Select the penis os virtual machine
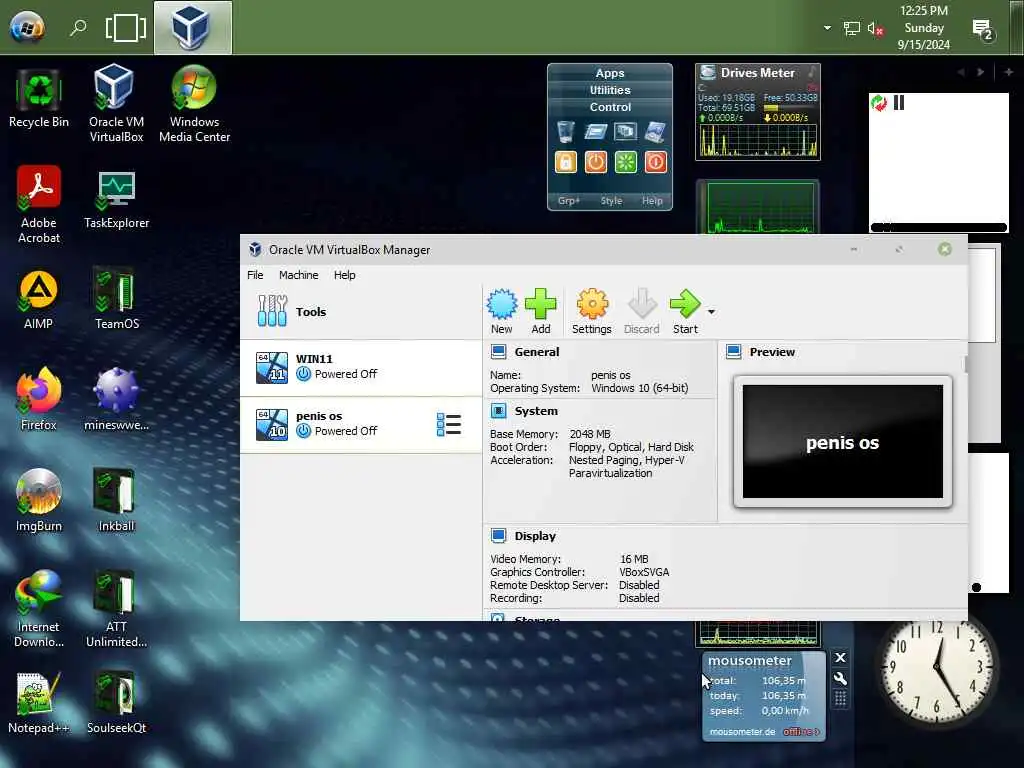 pyautogui.click(x=360, y=424)
